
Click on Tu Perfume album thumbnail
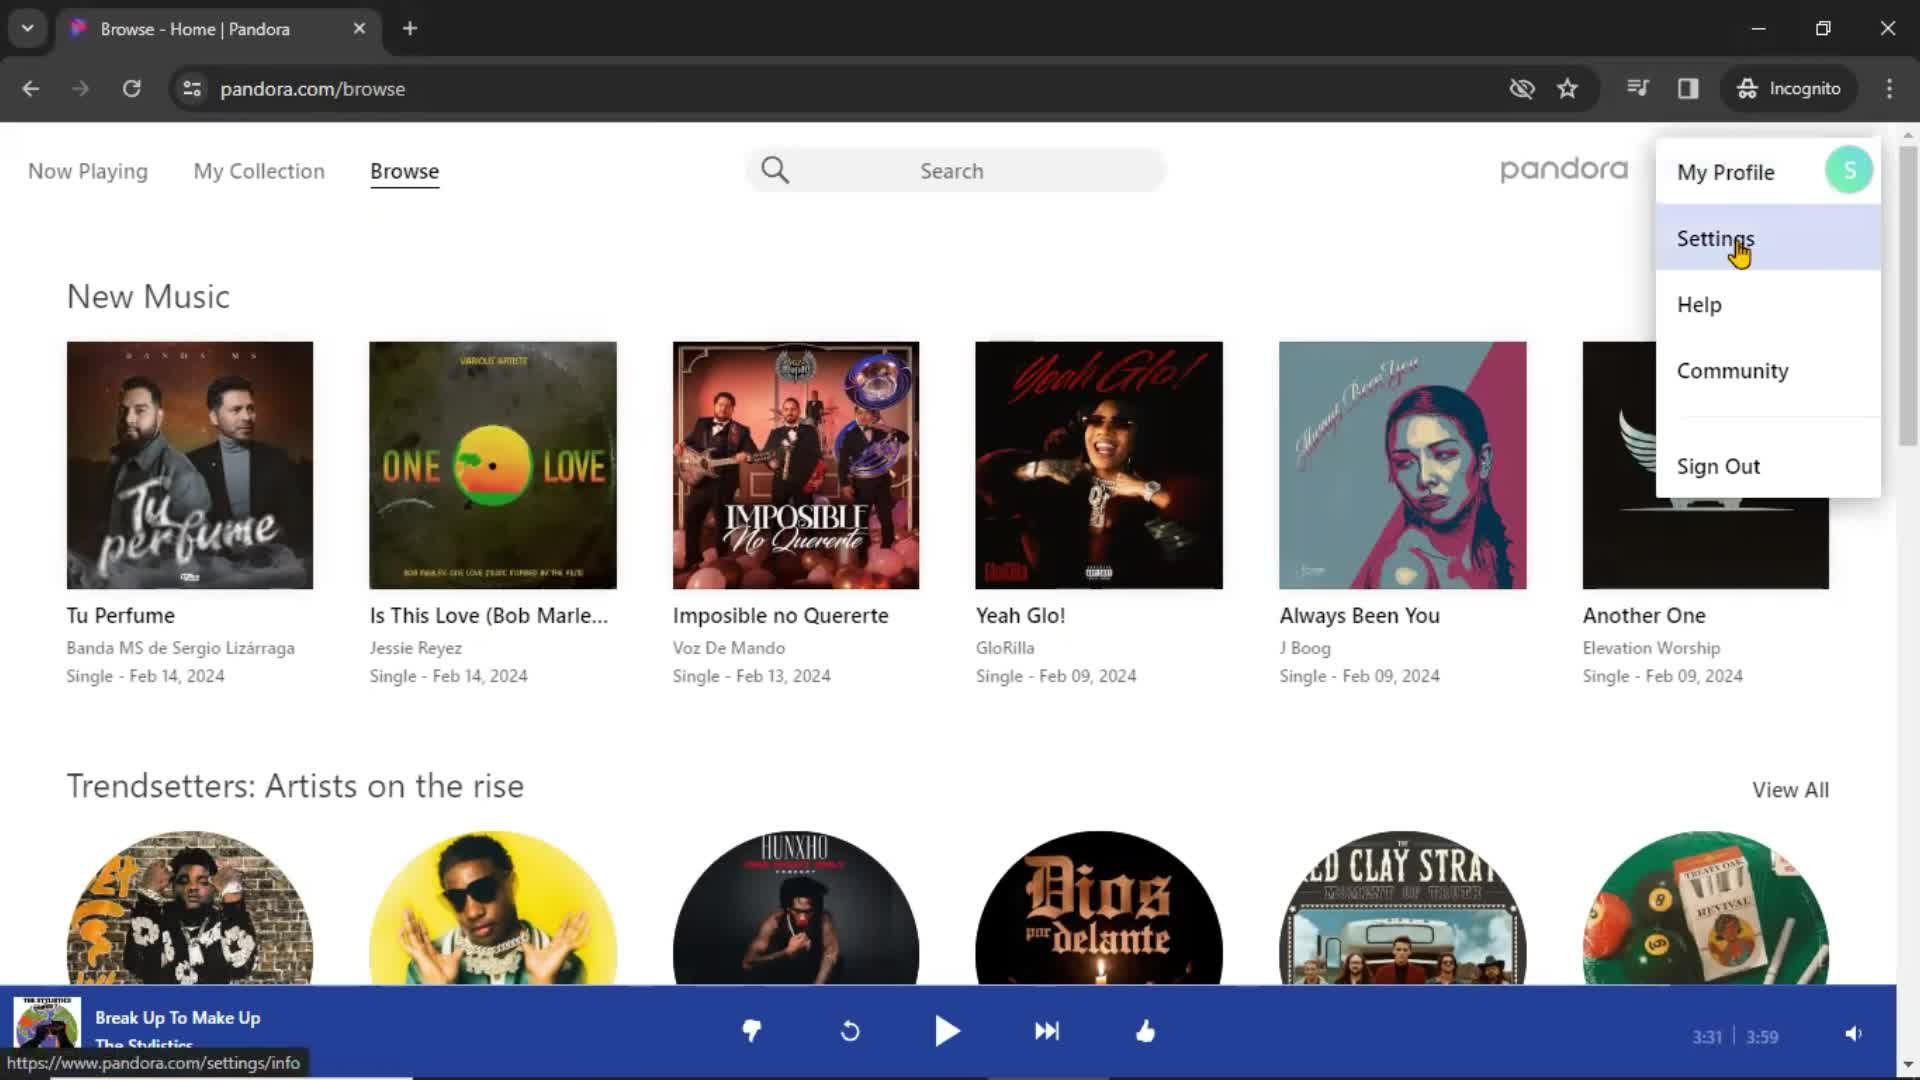tap(190, 464)
